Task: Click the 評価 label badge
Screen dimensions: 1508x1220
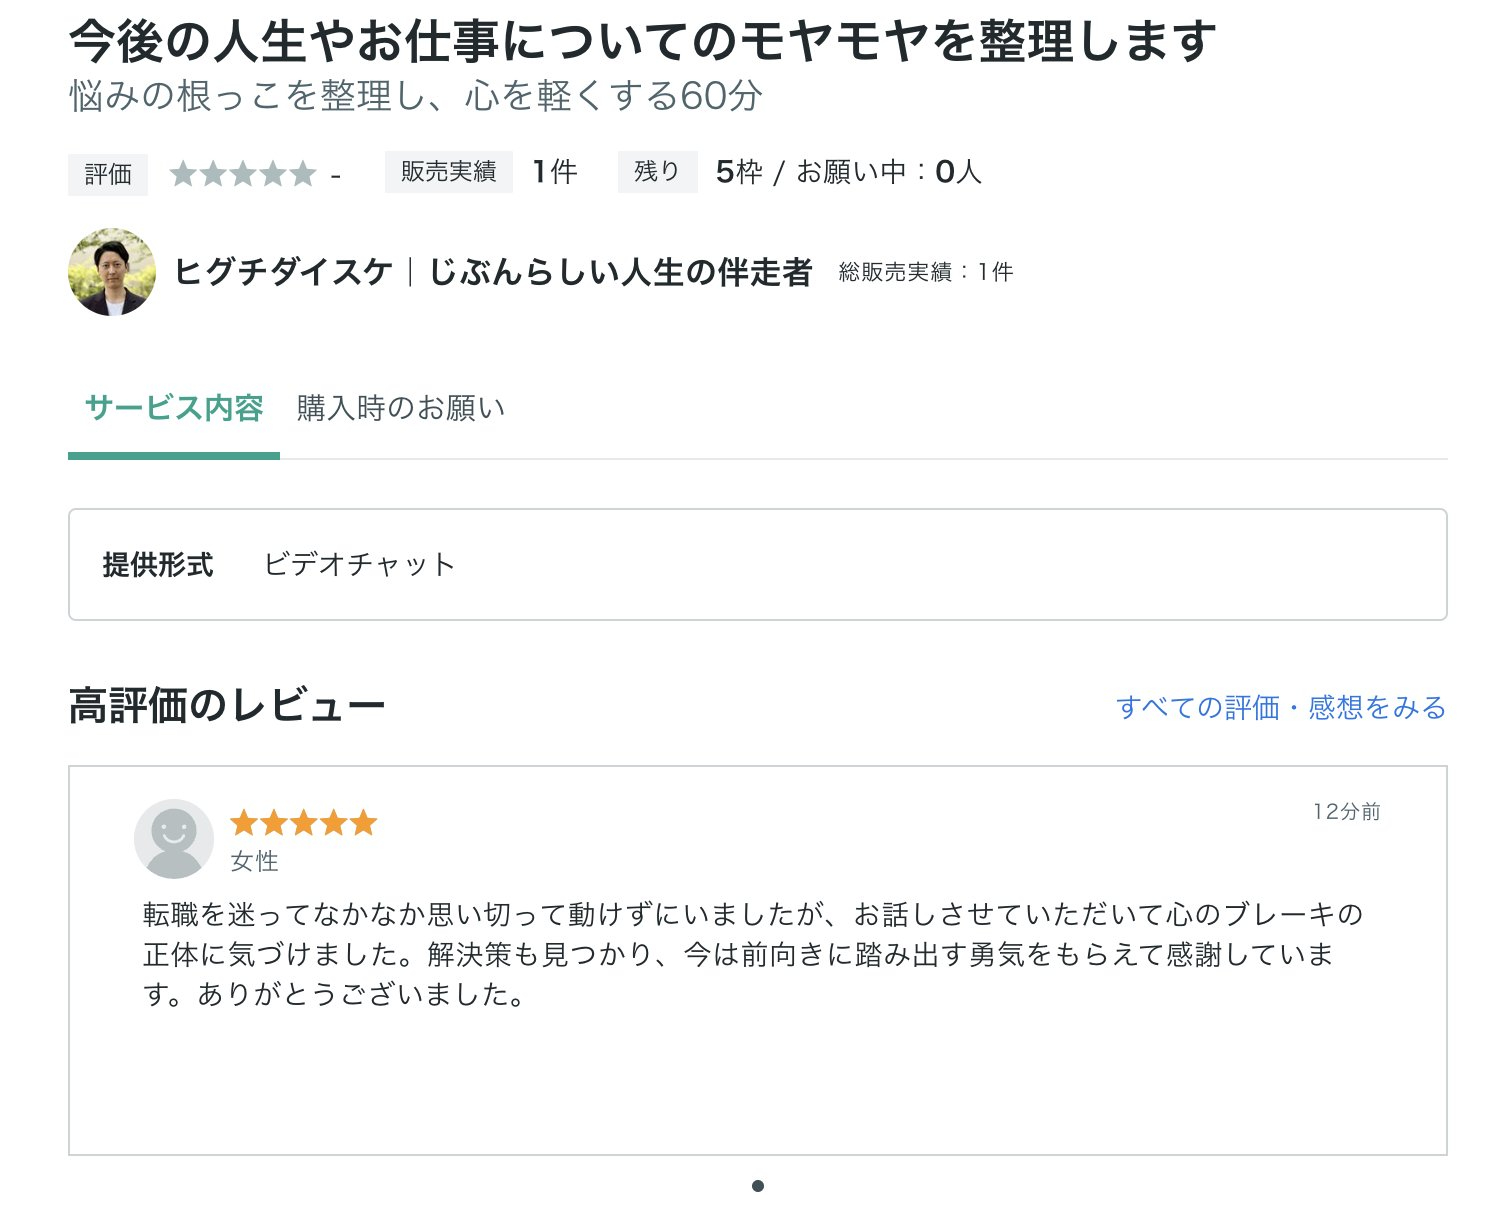Action: click(x=108, y=174)
